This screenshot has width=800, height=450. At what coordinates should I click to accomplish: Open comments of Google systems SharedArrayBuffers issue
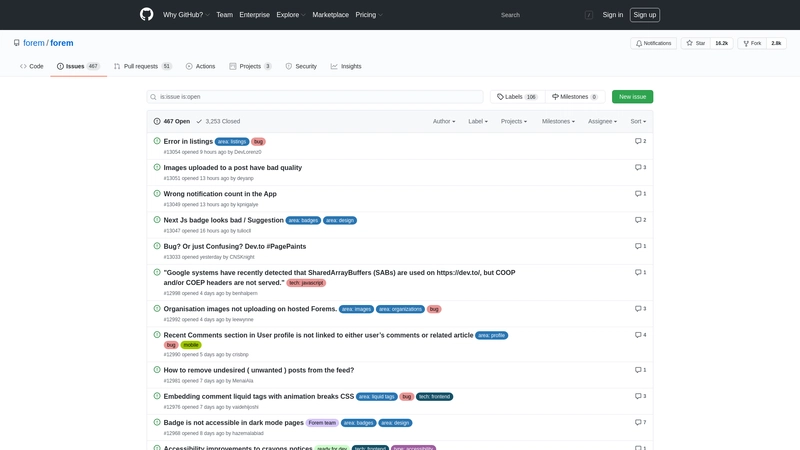pos(640,272)
